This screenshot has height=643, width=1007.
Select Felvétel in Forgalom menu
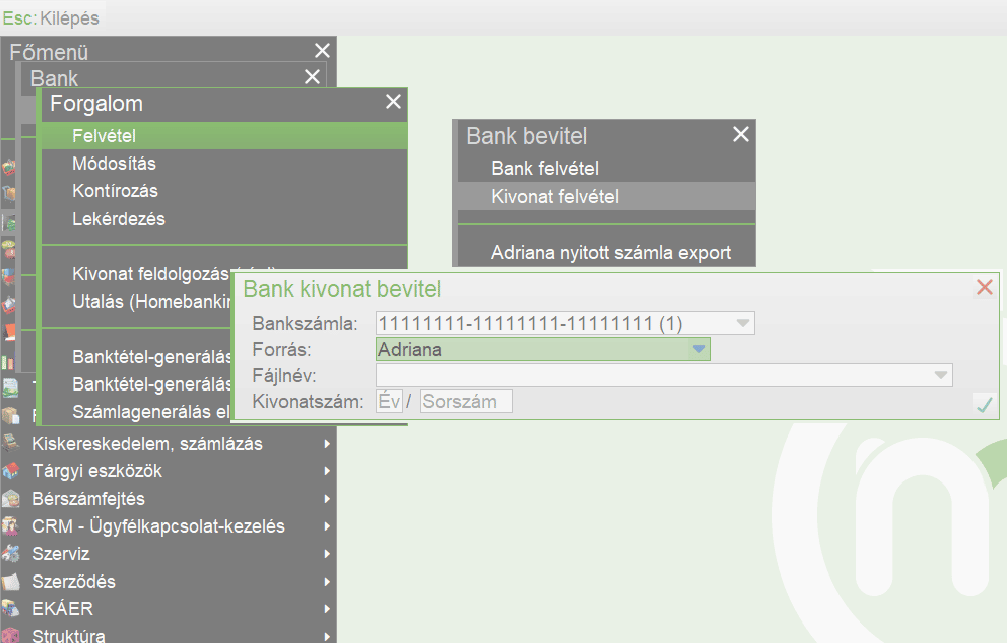[x=224, y=136]
